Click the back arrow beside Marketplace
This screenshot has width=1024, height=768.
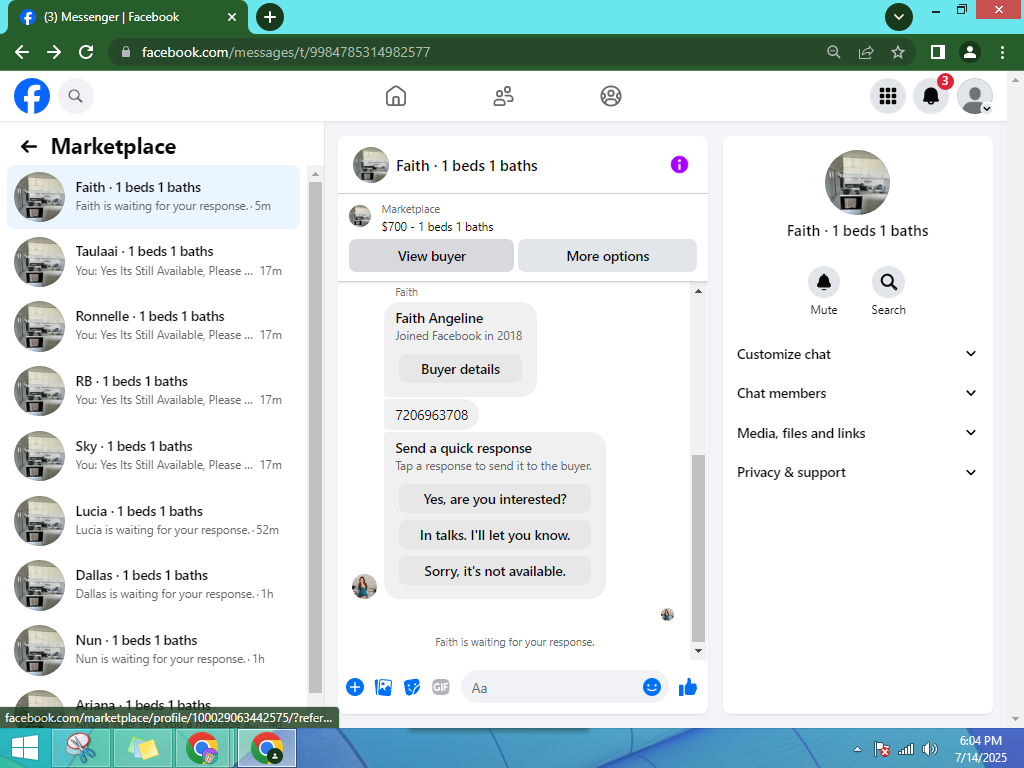(x=29, y=146)
